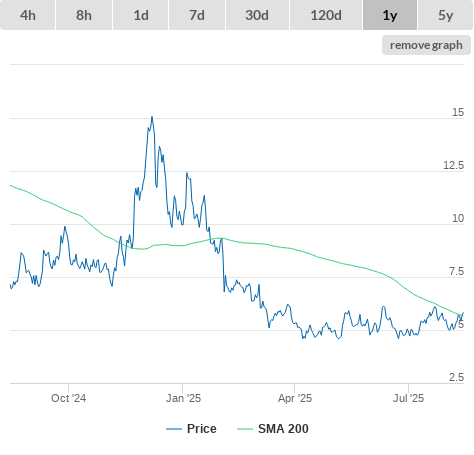This screenshot has width=474, height=455.
Task: Click the Apr '25 axis label
Action: [x=295, y=398]
